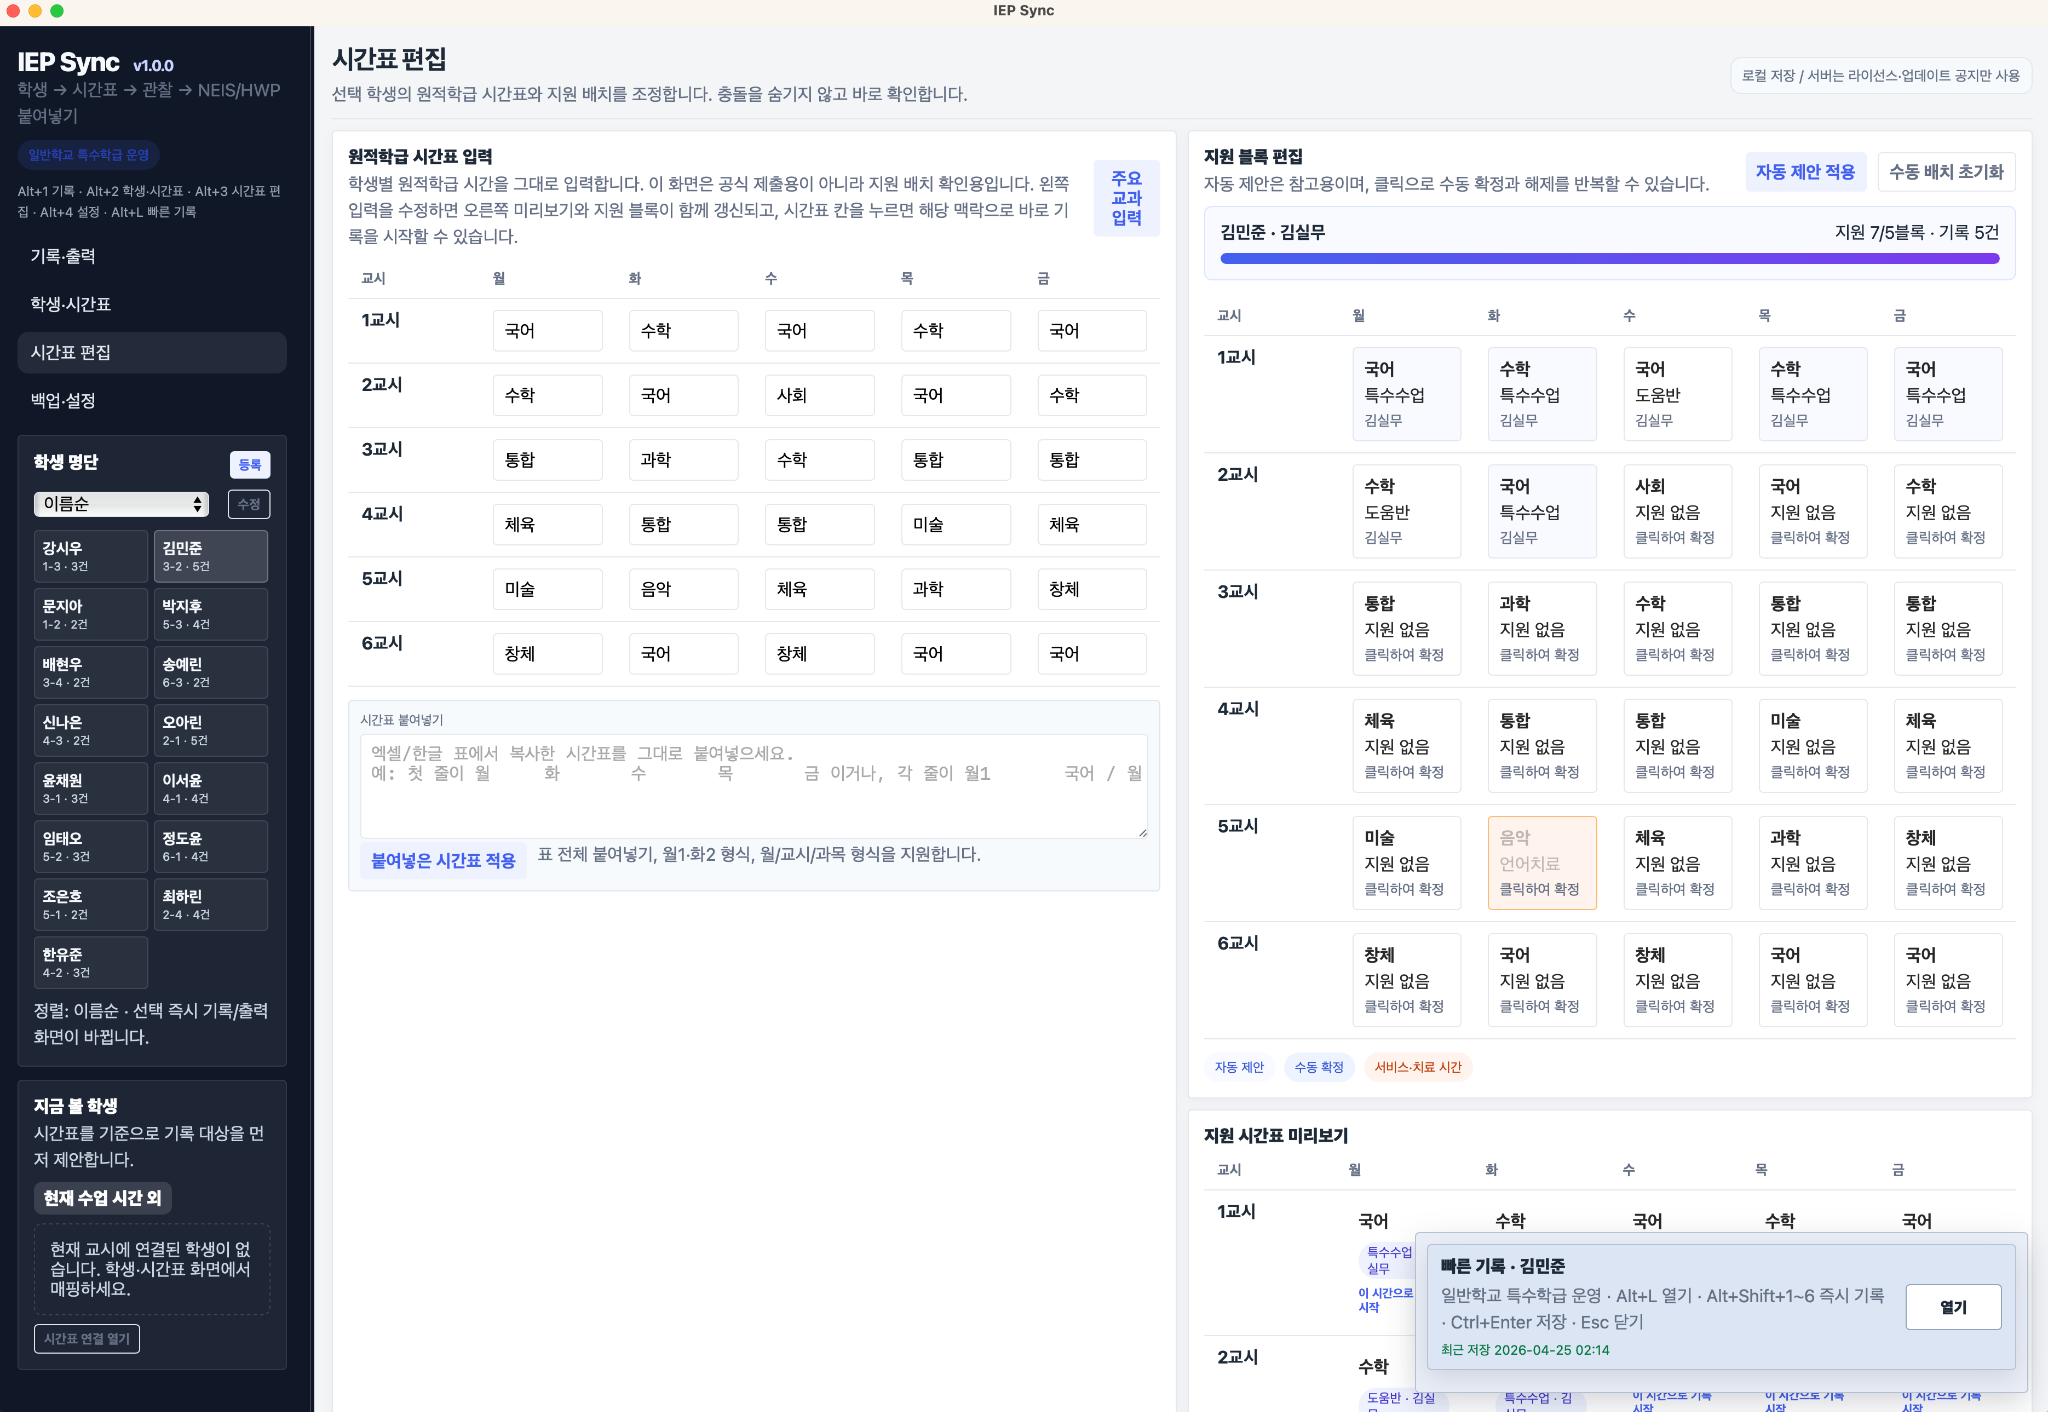The image size is (2048, 1412).
Task: Click the 수정 button beside the sort selector
Action: point(248,504)
